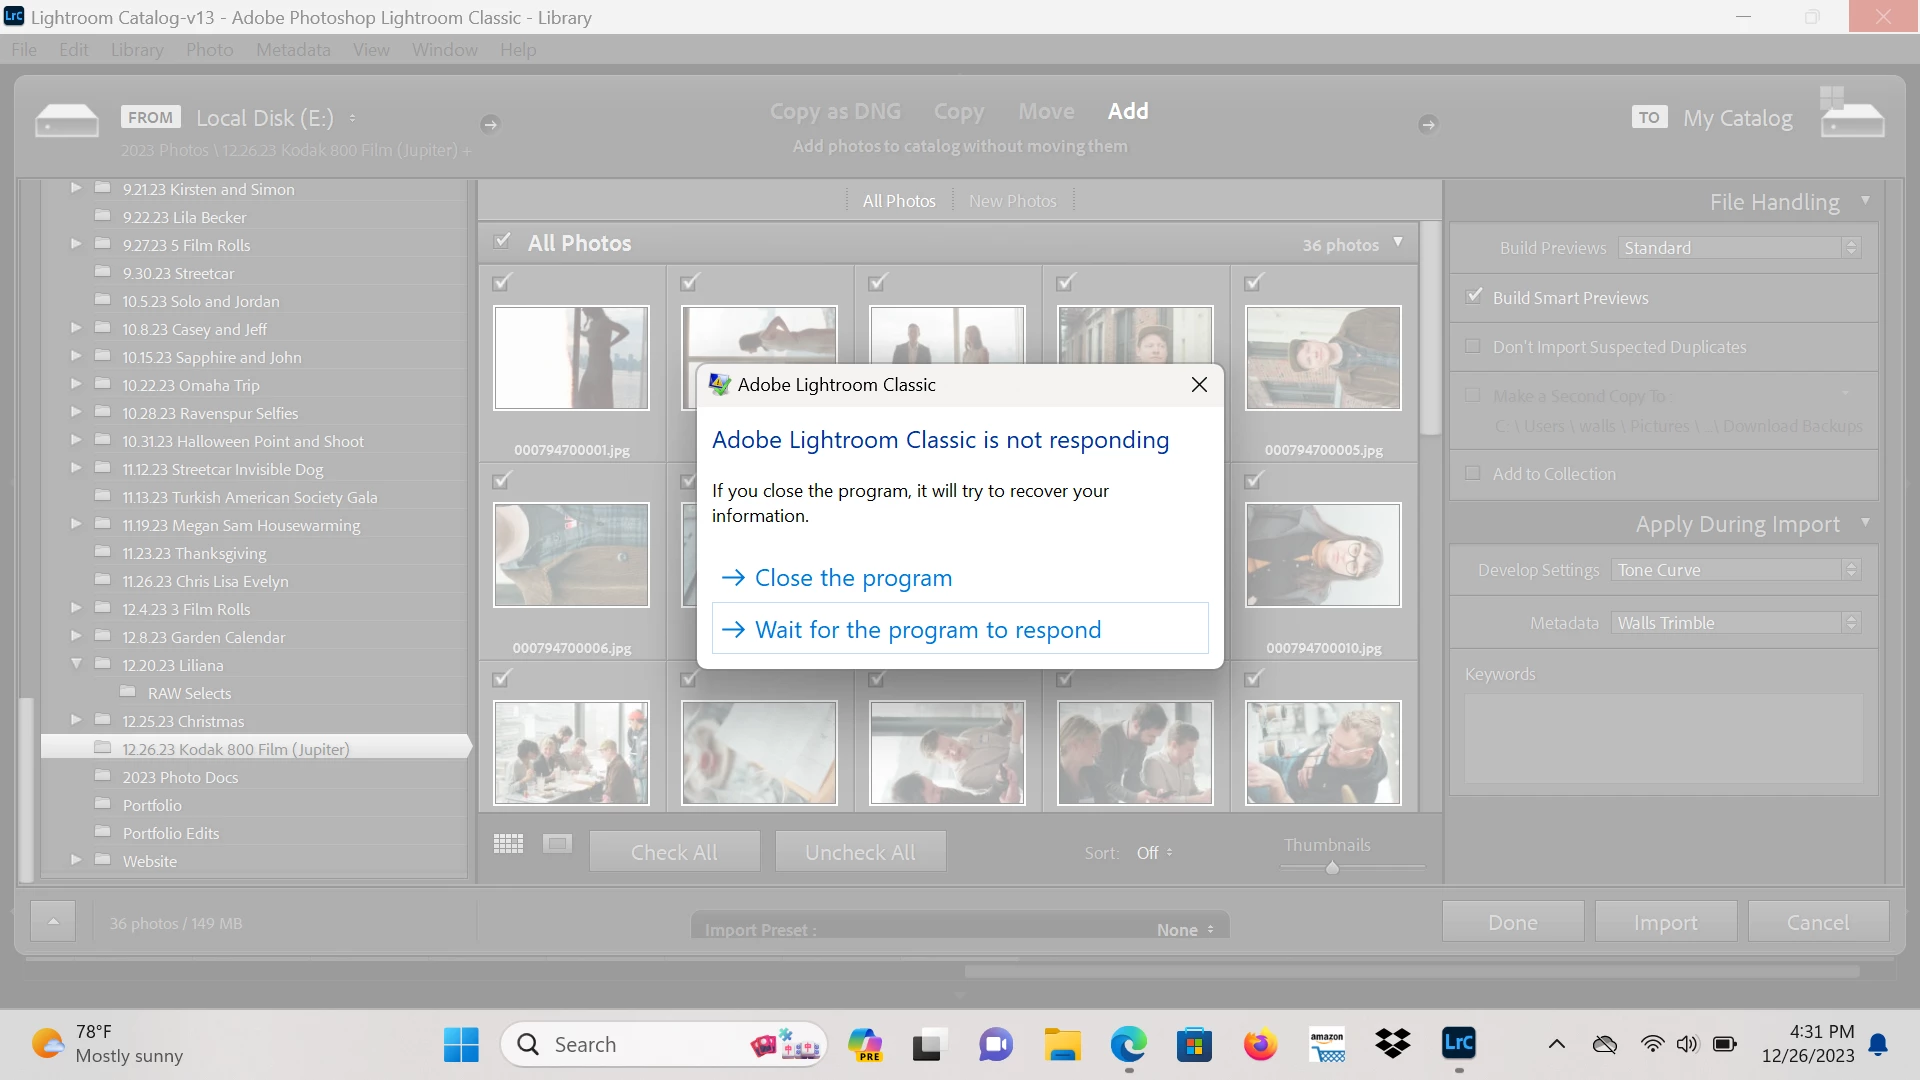Viewport: 1920px width, 1080px height.
Task: Switch to New Photos tab
Action: (1012, 201)
